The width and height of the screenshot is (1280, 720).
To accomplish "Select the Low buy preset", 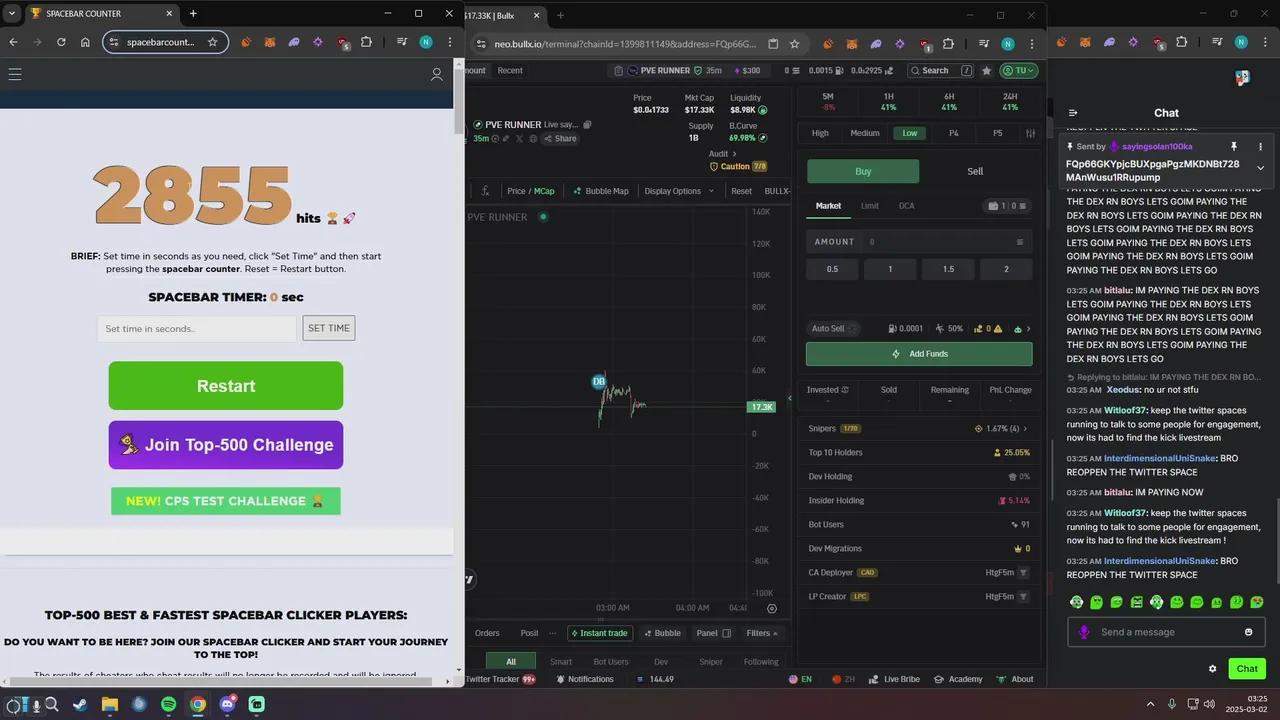I will point(909,132).
